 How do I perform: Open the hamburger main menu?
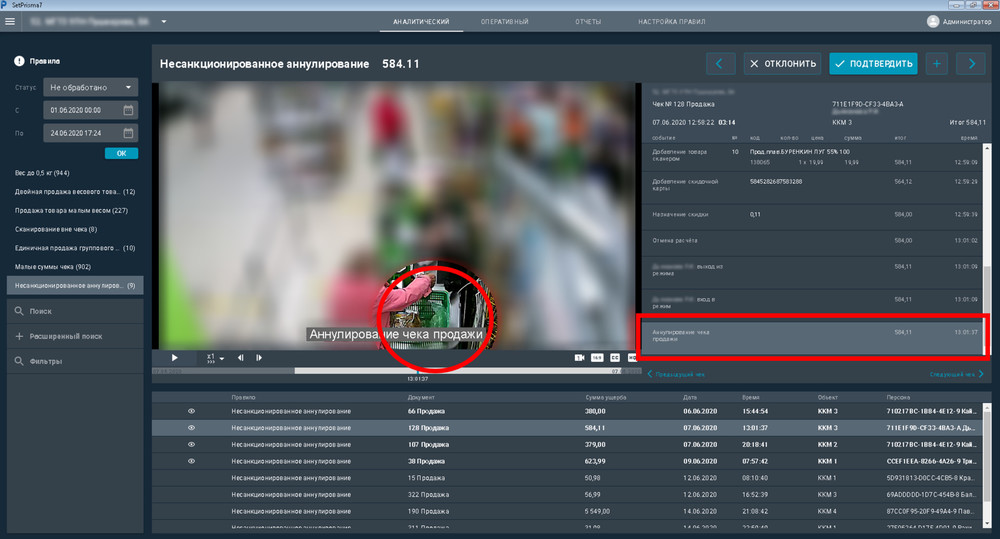[x=10, y=21]
